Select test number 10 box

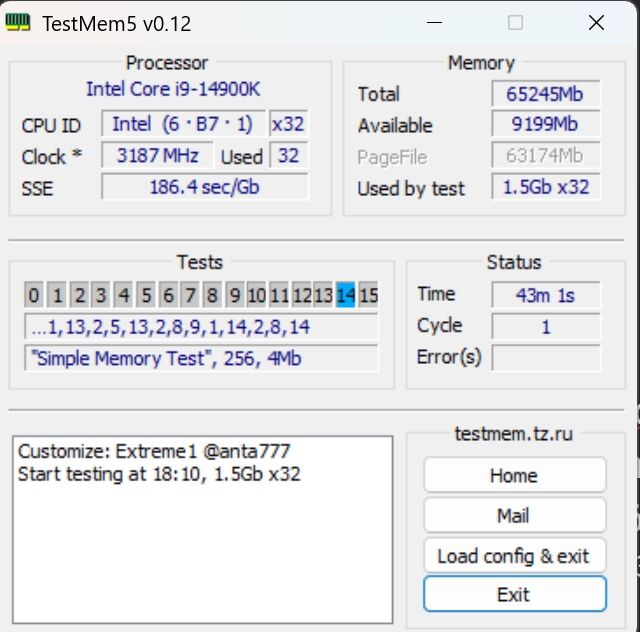pyautogui.click(x=257, y=295)
